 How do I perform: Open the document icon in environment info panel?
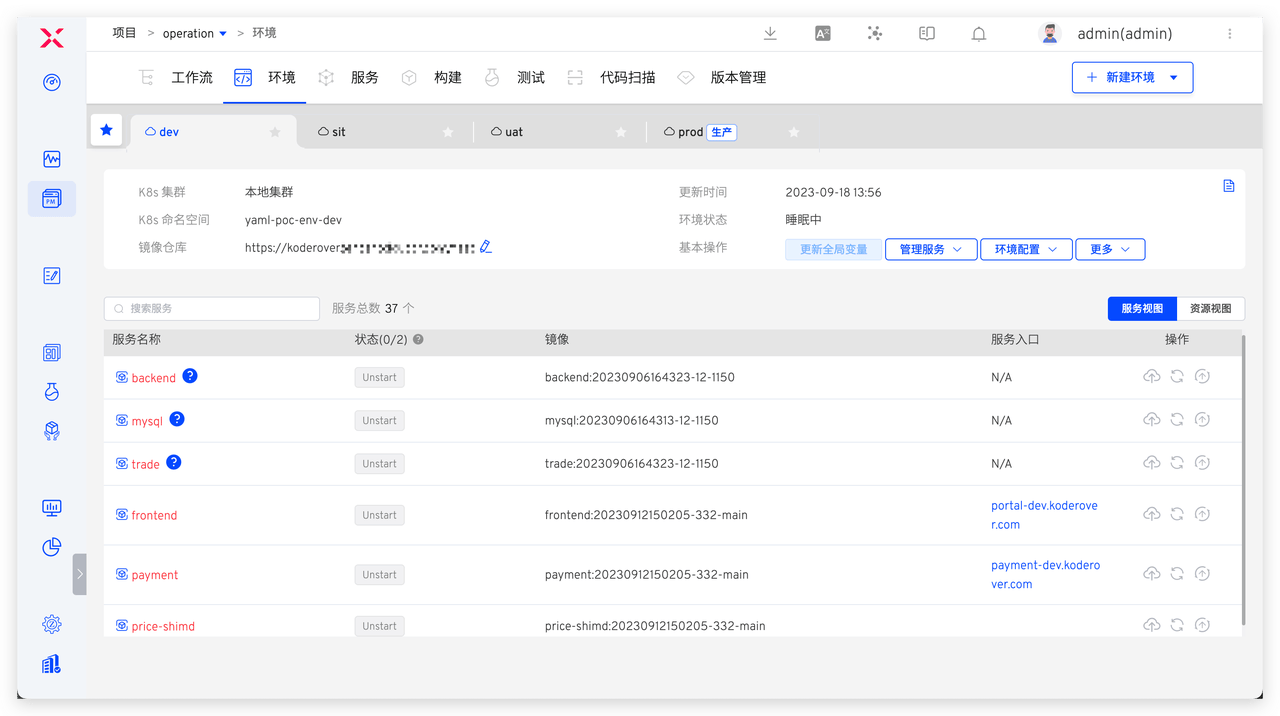click(x=1229, y=186)
